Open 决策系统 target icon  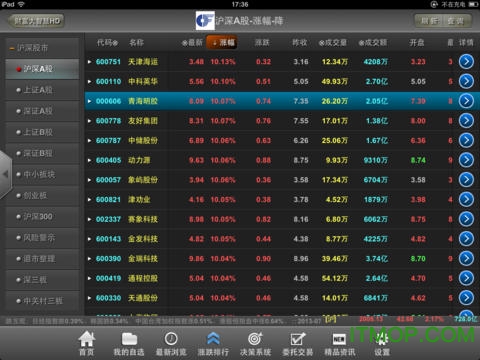coord(255,339)
